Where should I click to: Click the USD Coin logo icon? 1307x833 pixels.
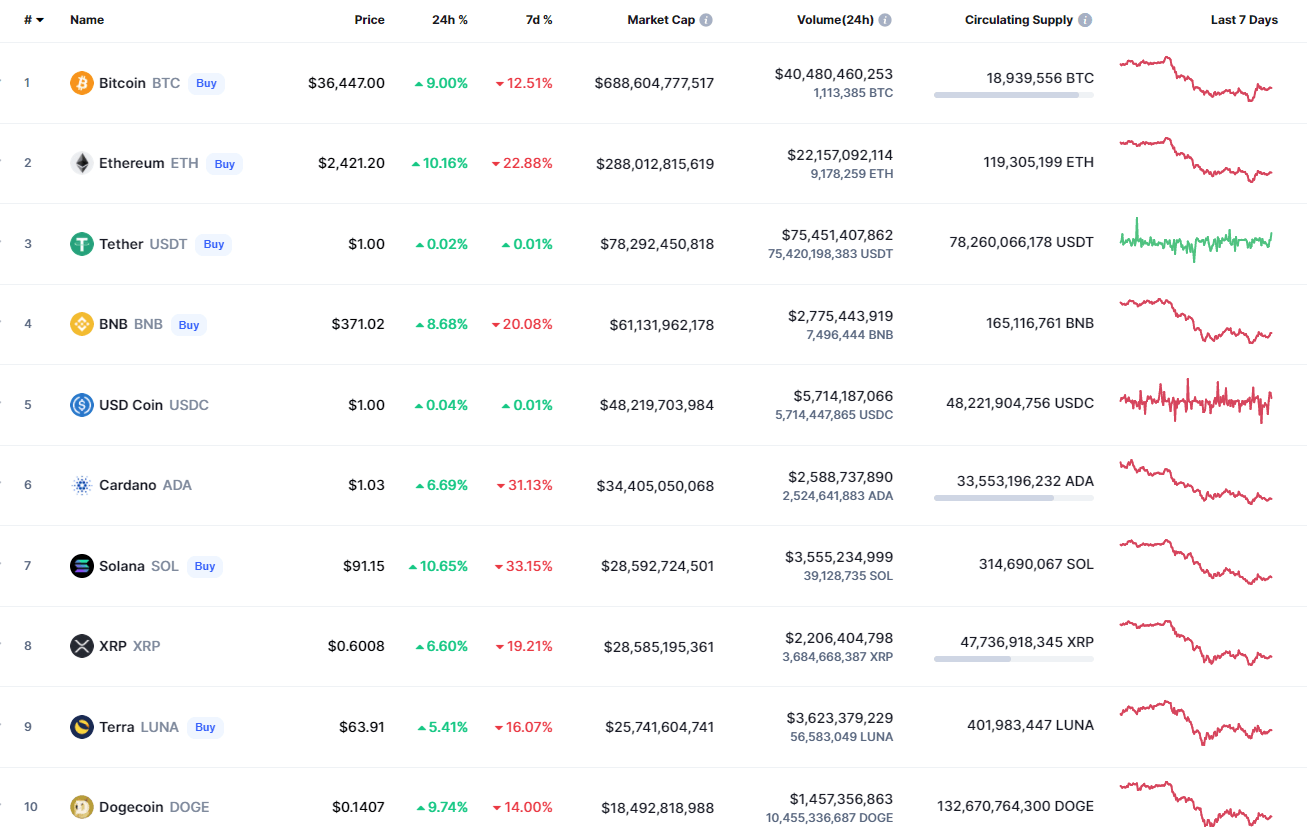(x=82, y=405)
